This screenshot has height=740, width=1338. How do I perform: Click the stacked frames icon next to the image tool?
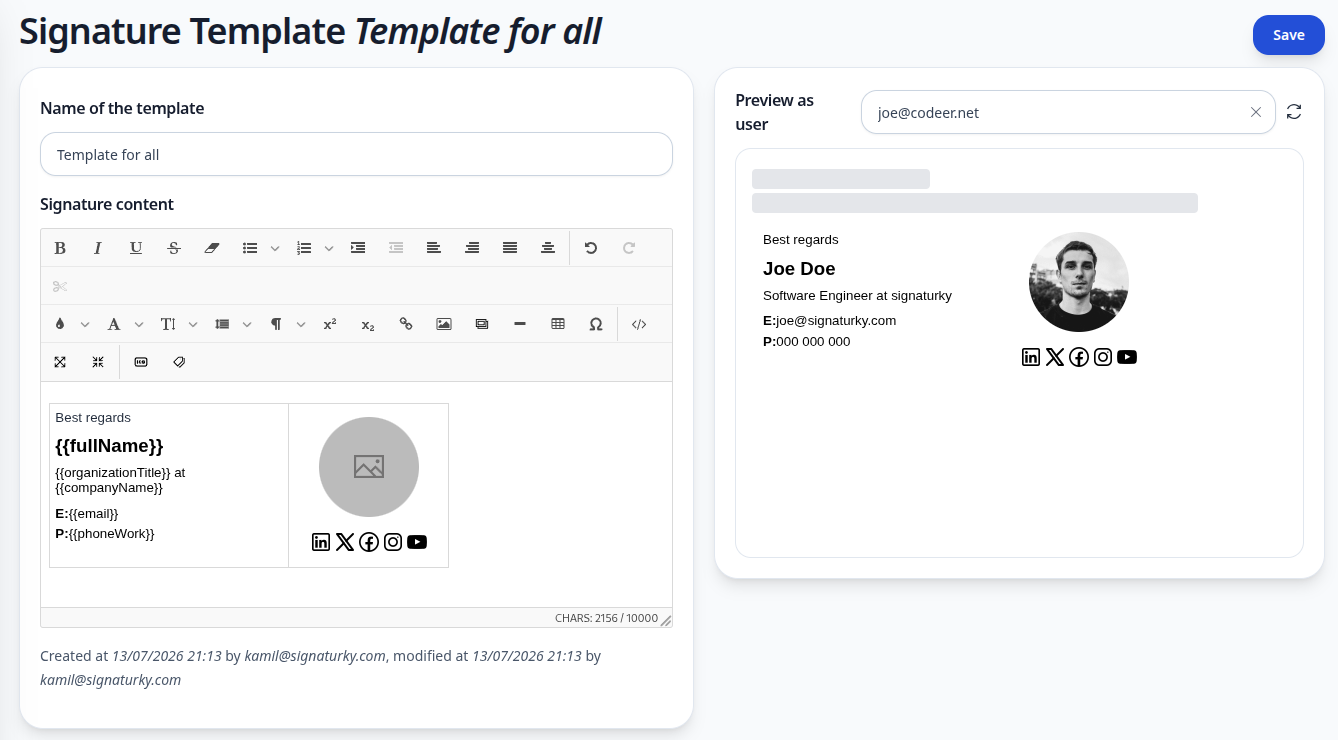click(x=482, y=324)
